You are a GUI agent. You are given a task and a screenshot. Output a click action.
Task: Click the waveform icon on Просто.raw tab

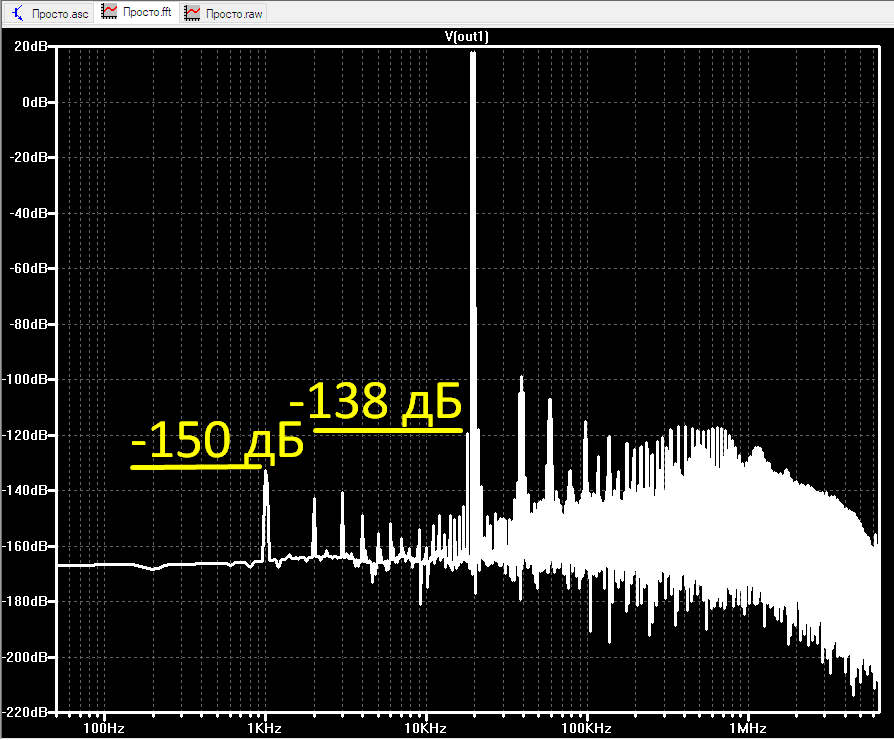pos(193,13)
